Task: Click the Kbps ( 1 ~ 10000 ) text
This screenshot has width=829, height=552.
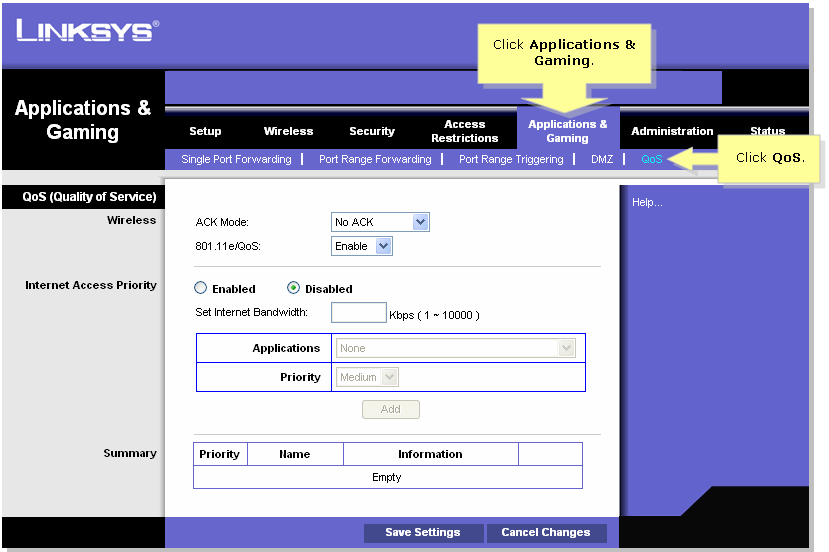Action: [x=435, y=315]
